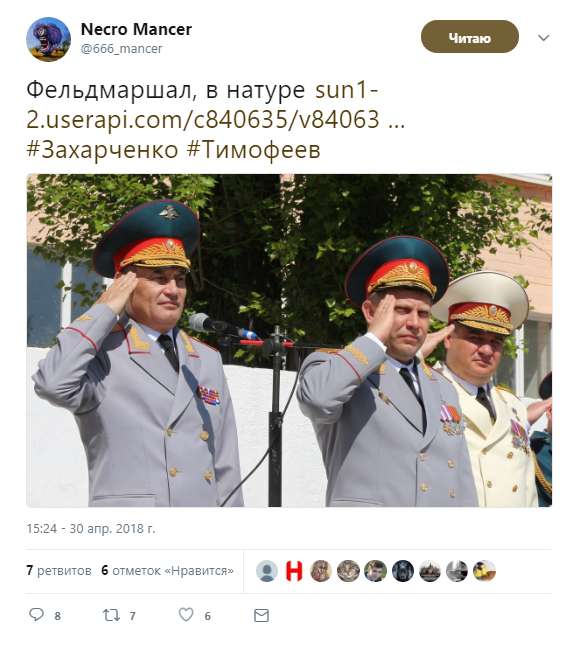Click the red H liker avatar

[x=294, y=571]
